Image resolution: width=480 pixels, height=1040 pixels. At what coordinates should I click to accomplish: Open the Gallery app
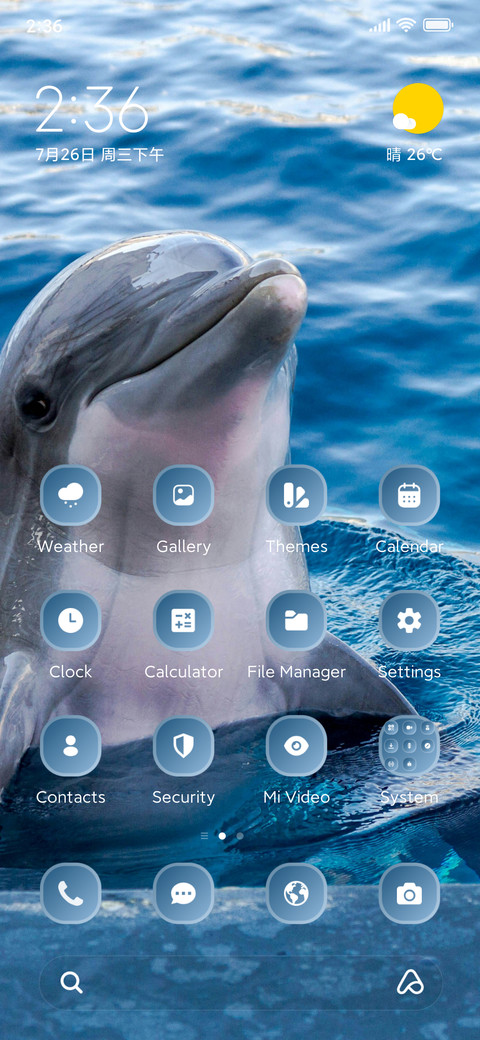(184, 495)
